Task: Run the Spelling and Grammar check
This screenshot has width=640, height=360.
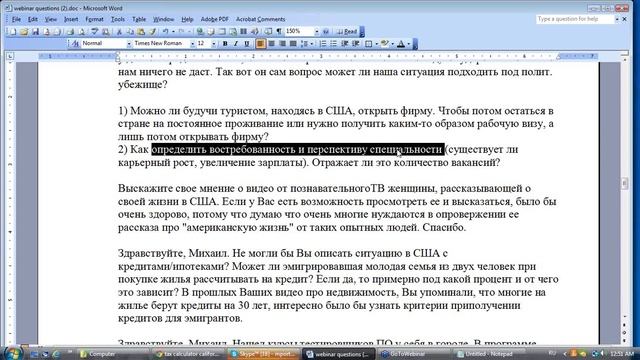Action: pyautogui.click(x=94, y=31)
